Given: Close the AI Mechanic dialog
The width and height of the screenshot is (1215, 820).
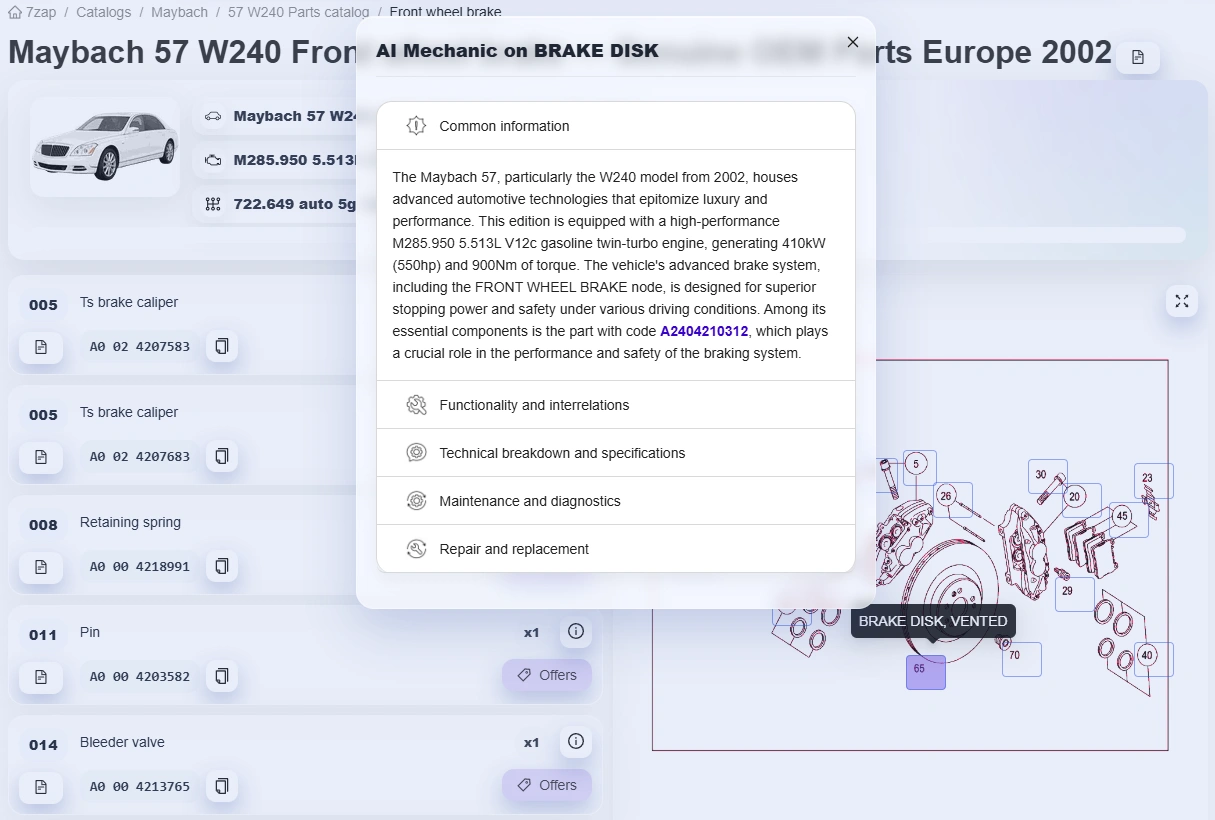Looking at the screenshot, I should click(852, 42).
